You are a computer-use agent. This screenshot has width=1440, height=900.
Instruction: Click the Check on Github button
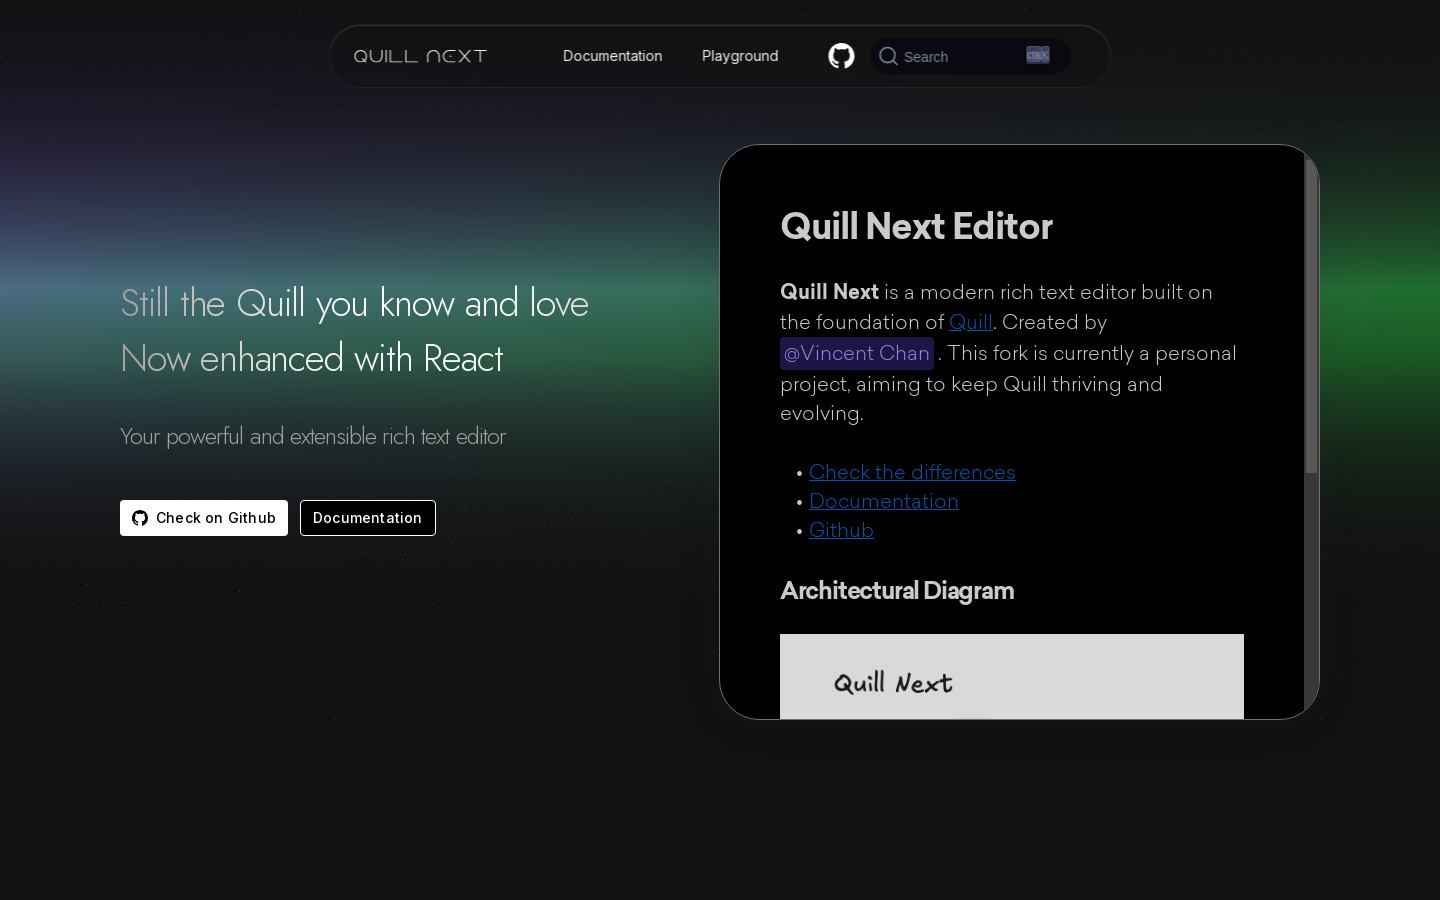(x=204, y=518)
